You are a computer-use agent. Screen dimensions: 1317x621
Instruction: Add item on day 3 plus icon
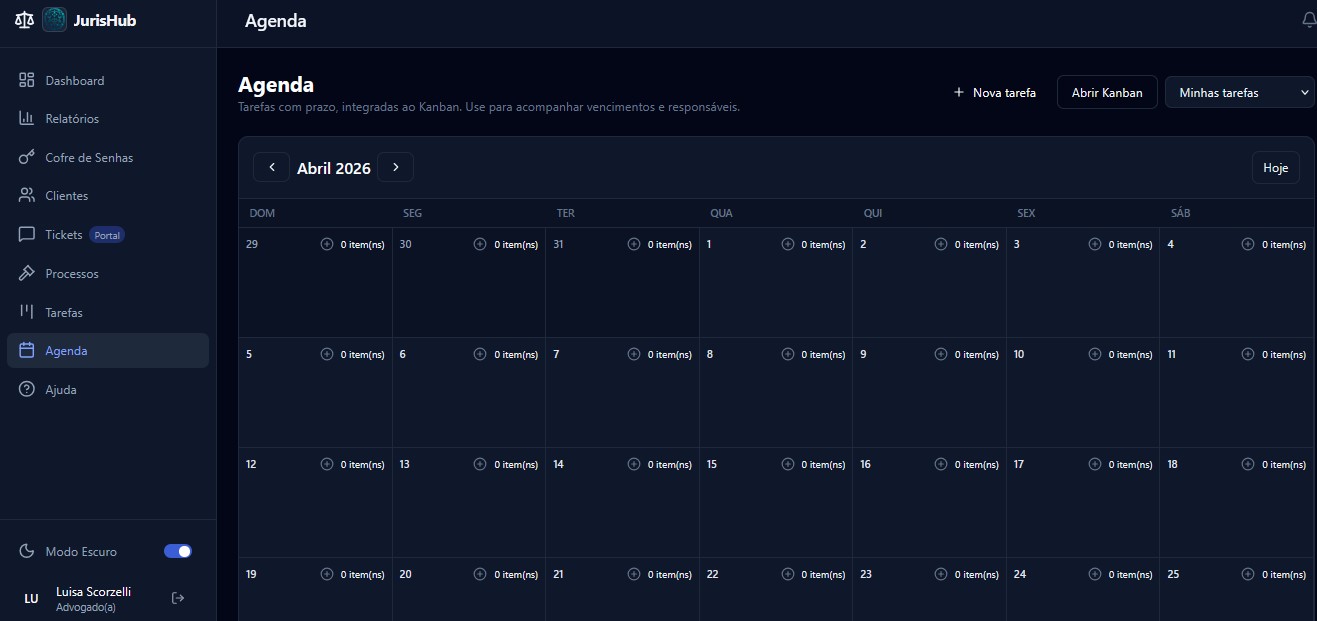(1095, 244)
